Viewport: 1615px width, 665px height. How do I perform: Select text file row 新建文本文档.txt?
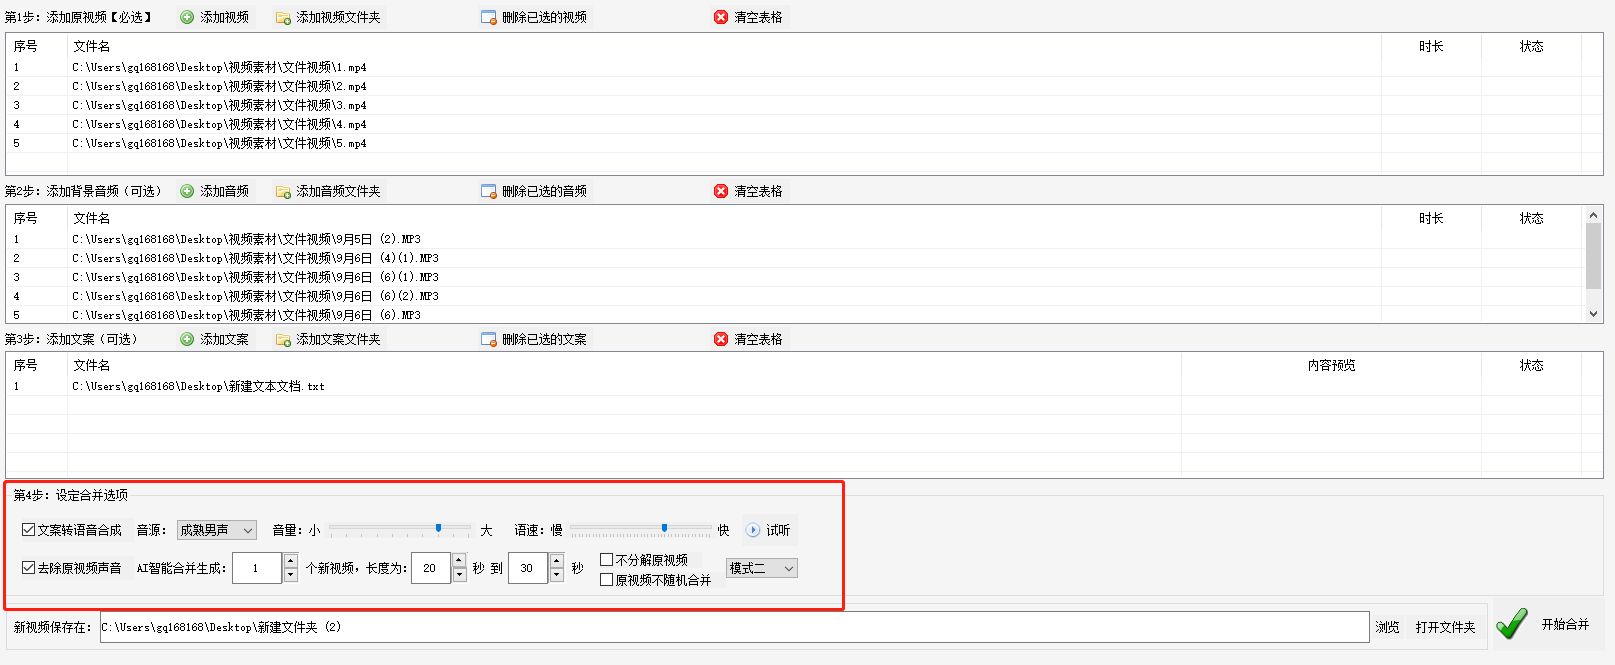pyautogui.click(x=804, y=386)
